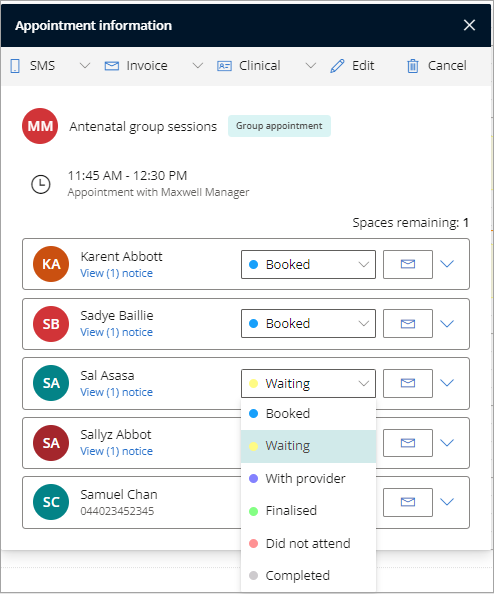Click the SMS phone icon
494x594 pixels.
[x=15, y=66]
